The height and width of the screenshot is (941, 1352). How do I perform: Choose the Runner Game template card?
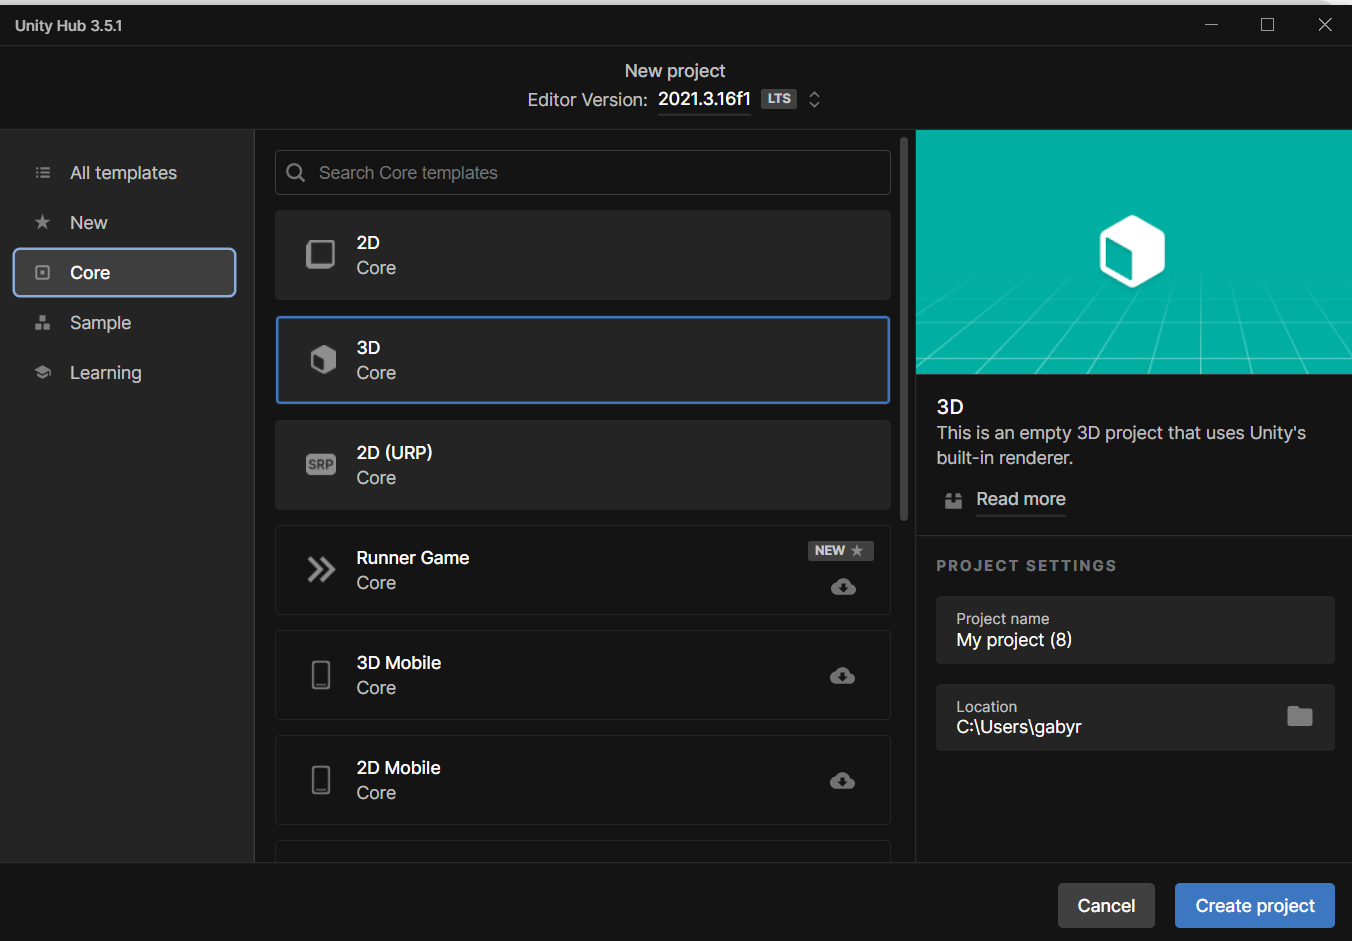coord(583,570)
